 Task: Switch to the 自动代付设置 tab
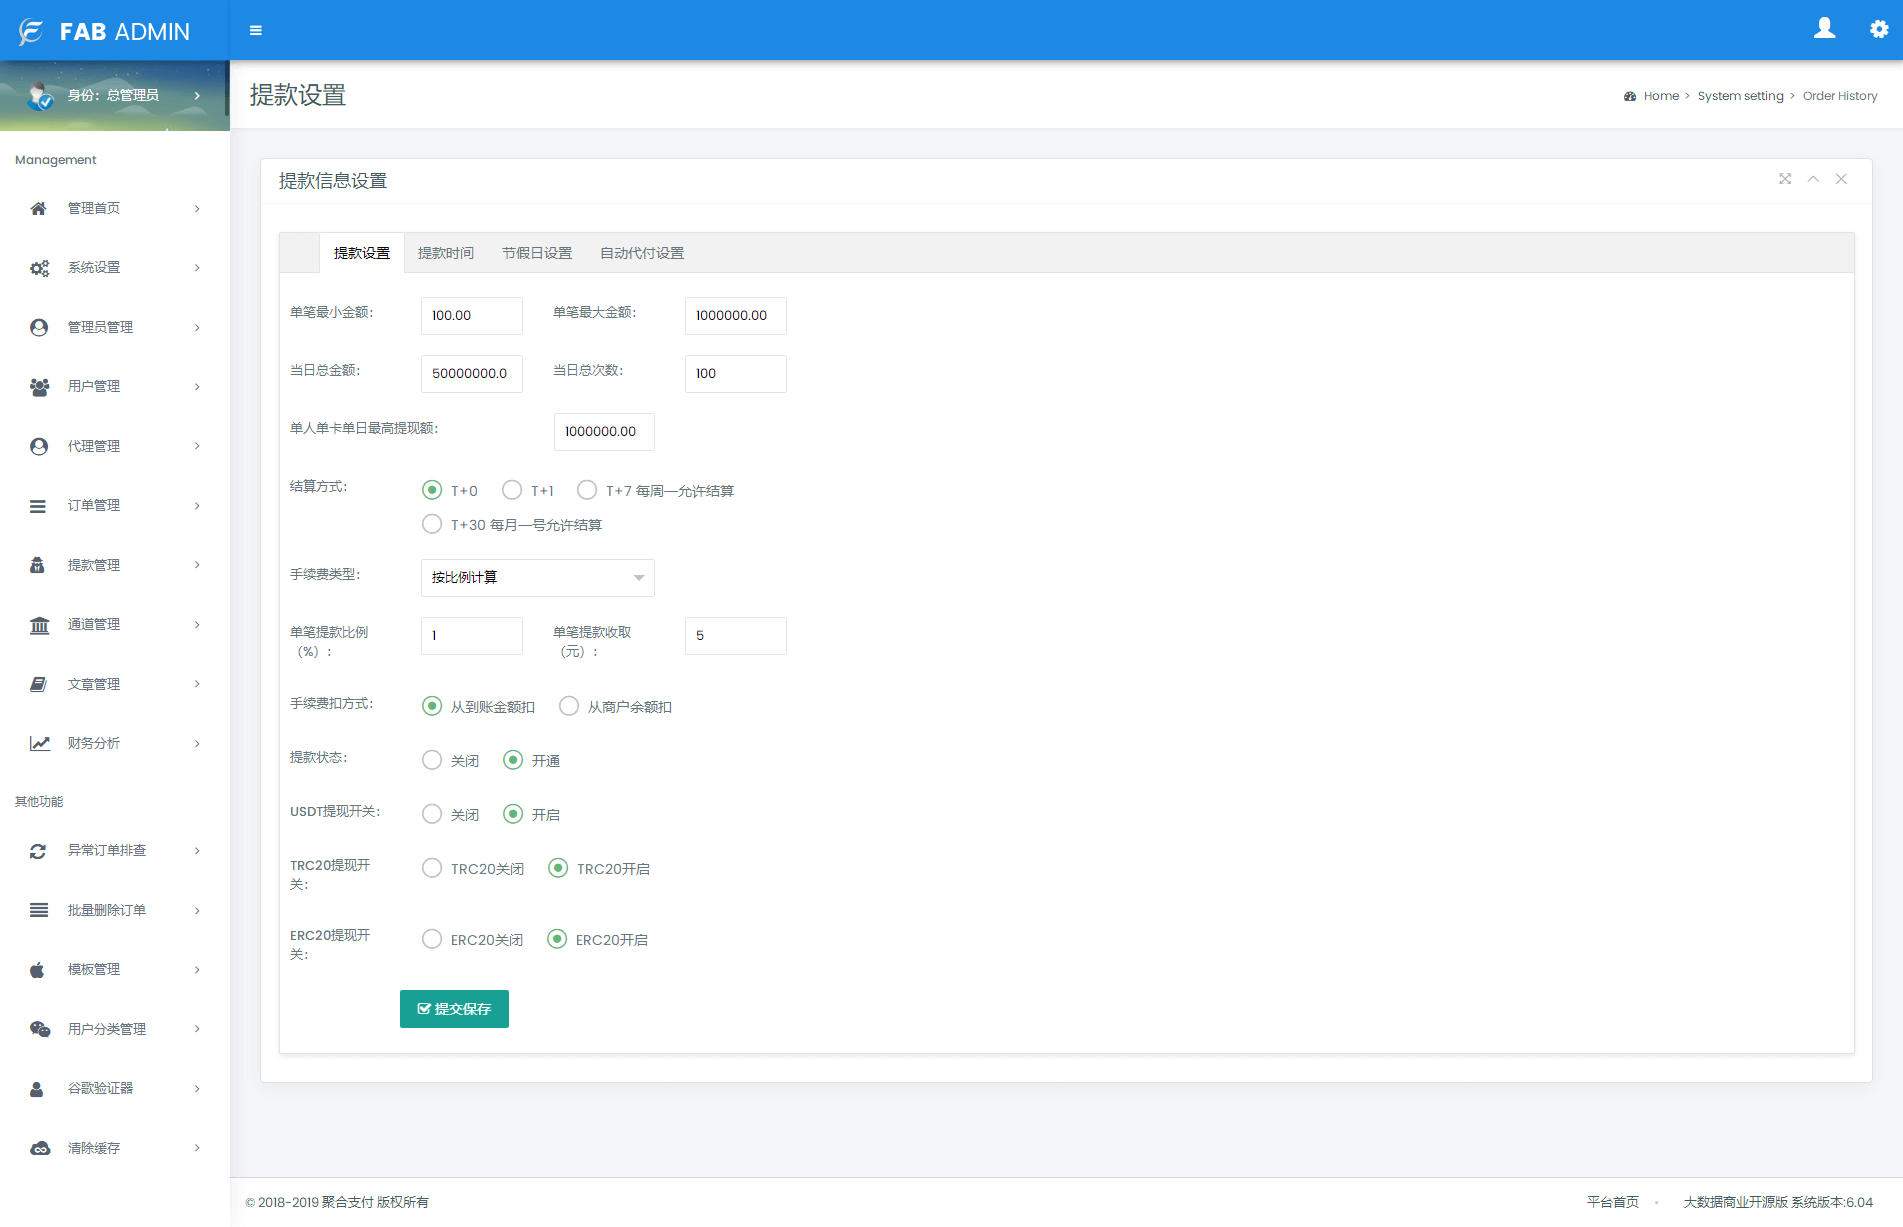641,253
